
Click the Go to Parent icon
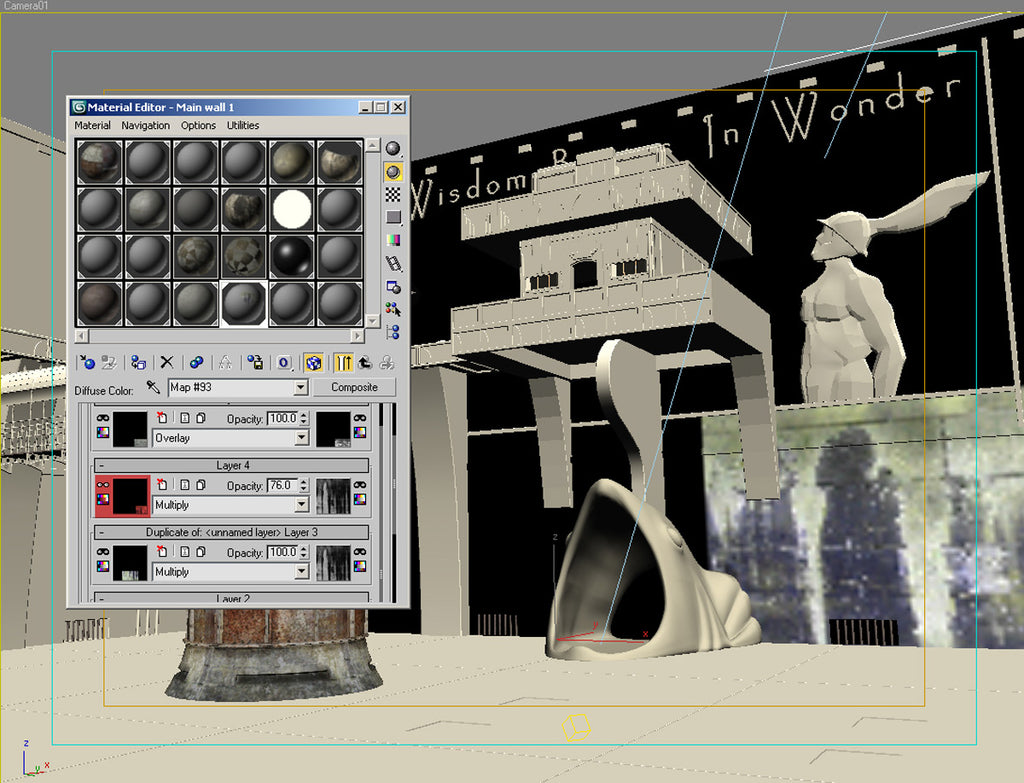point(365,362)
